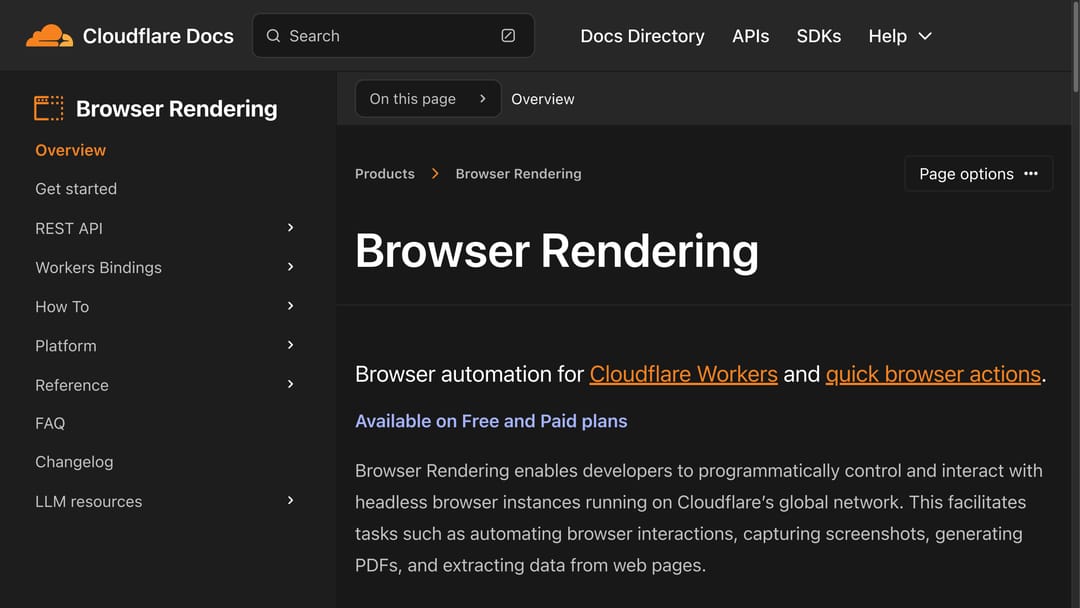Image resolution: width=1080 pixels, height=608 pixels.
Task: Click the Workers Bindings sidebar label
Action: [x=98, y=267]
